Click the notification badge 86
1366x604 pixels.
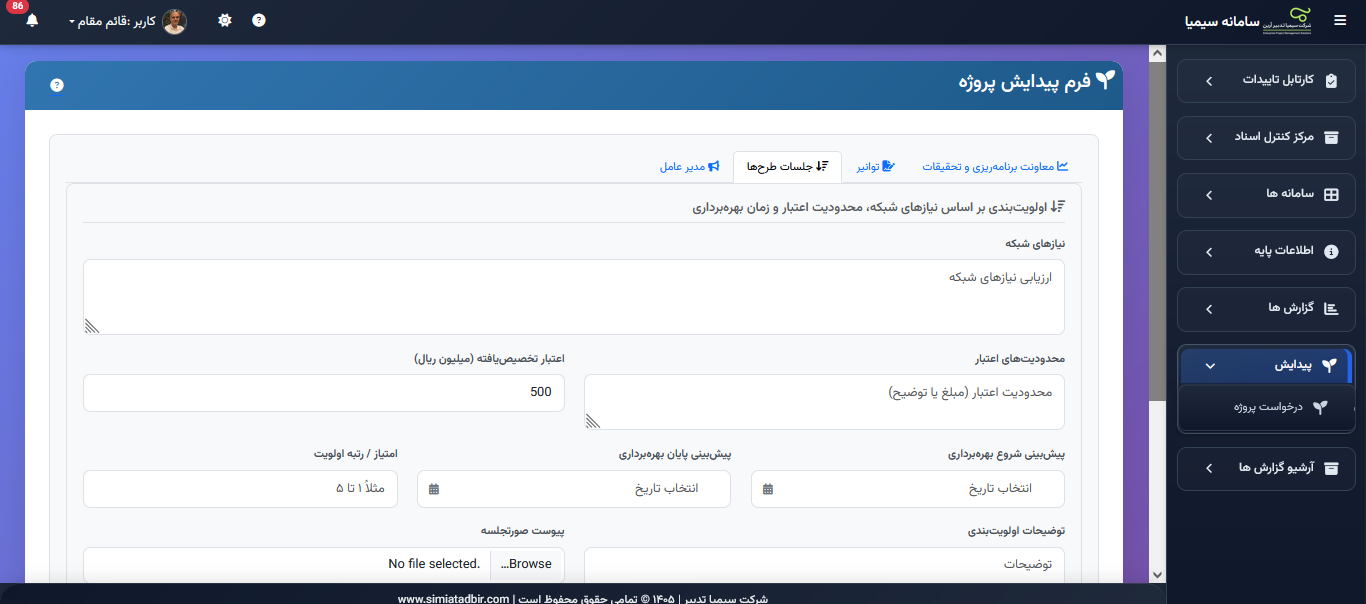(18, 6)
